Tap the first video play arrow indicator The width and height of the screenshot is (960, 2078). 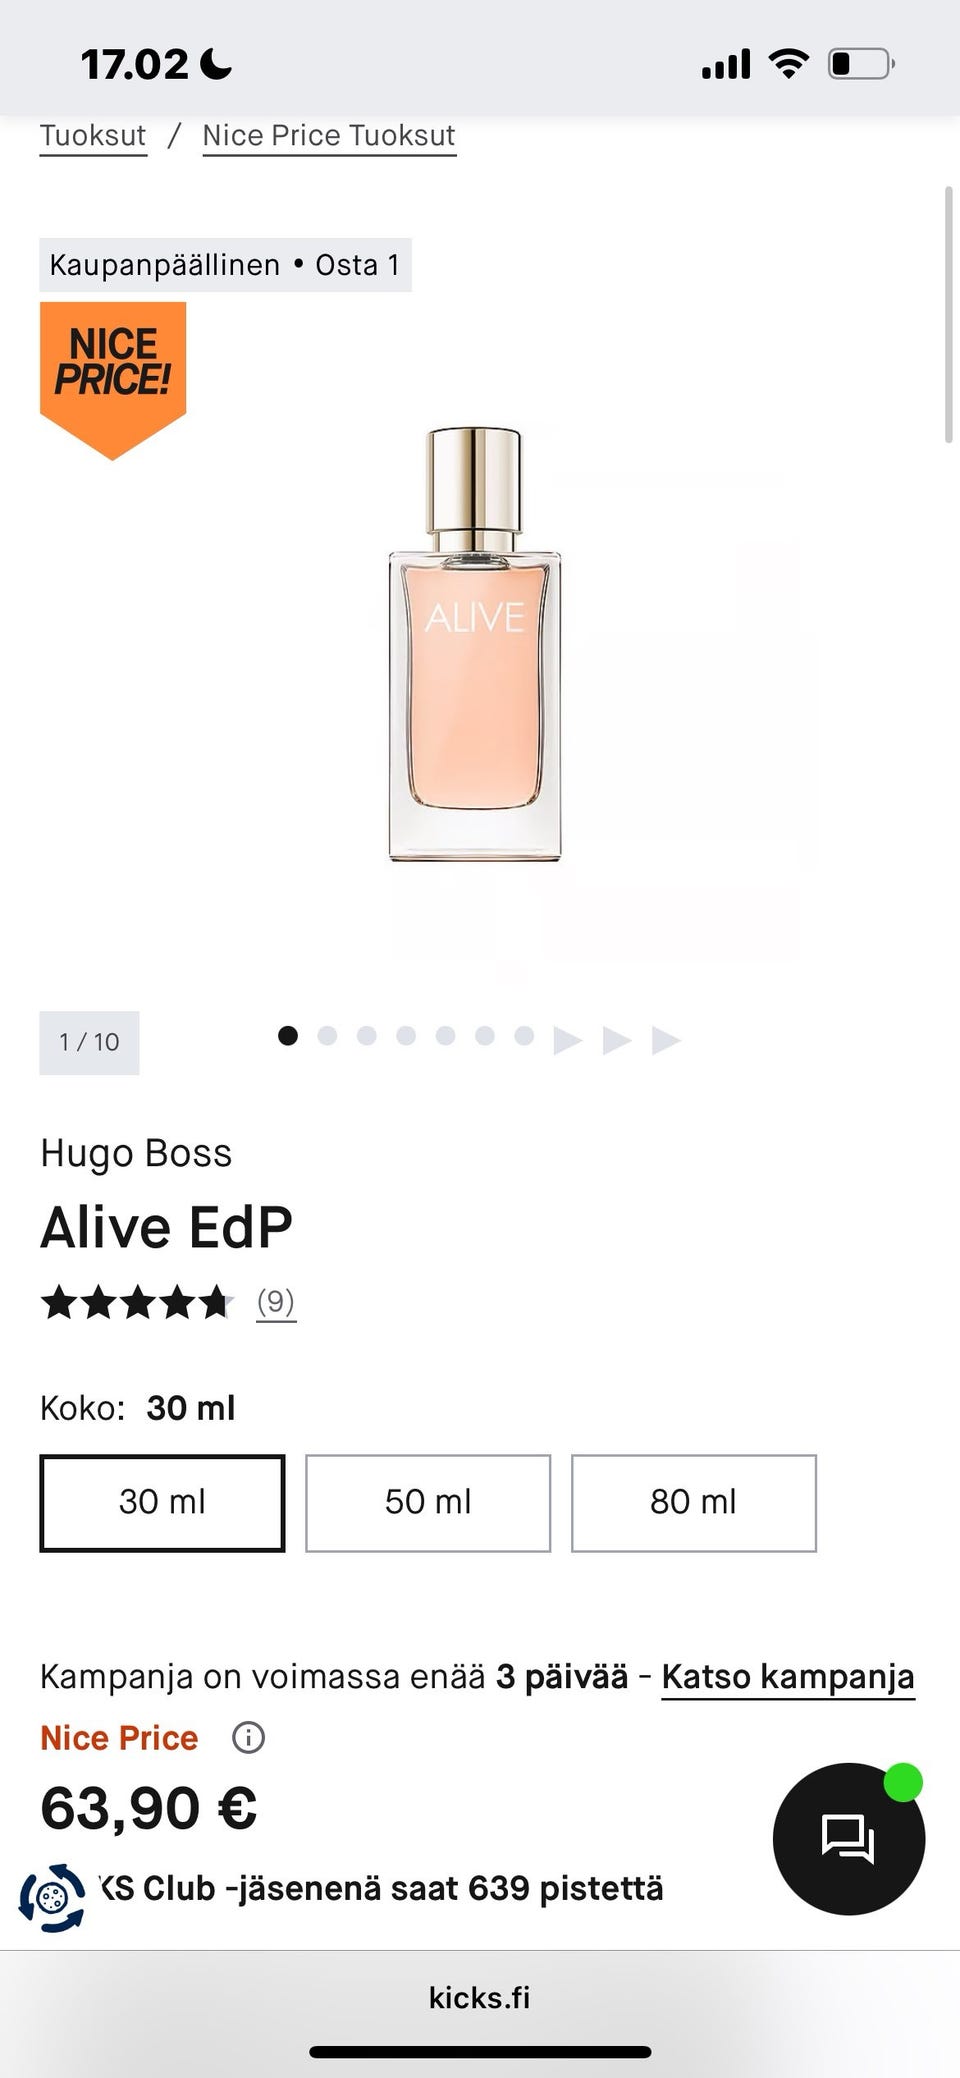568,1040
